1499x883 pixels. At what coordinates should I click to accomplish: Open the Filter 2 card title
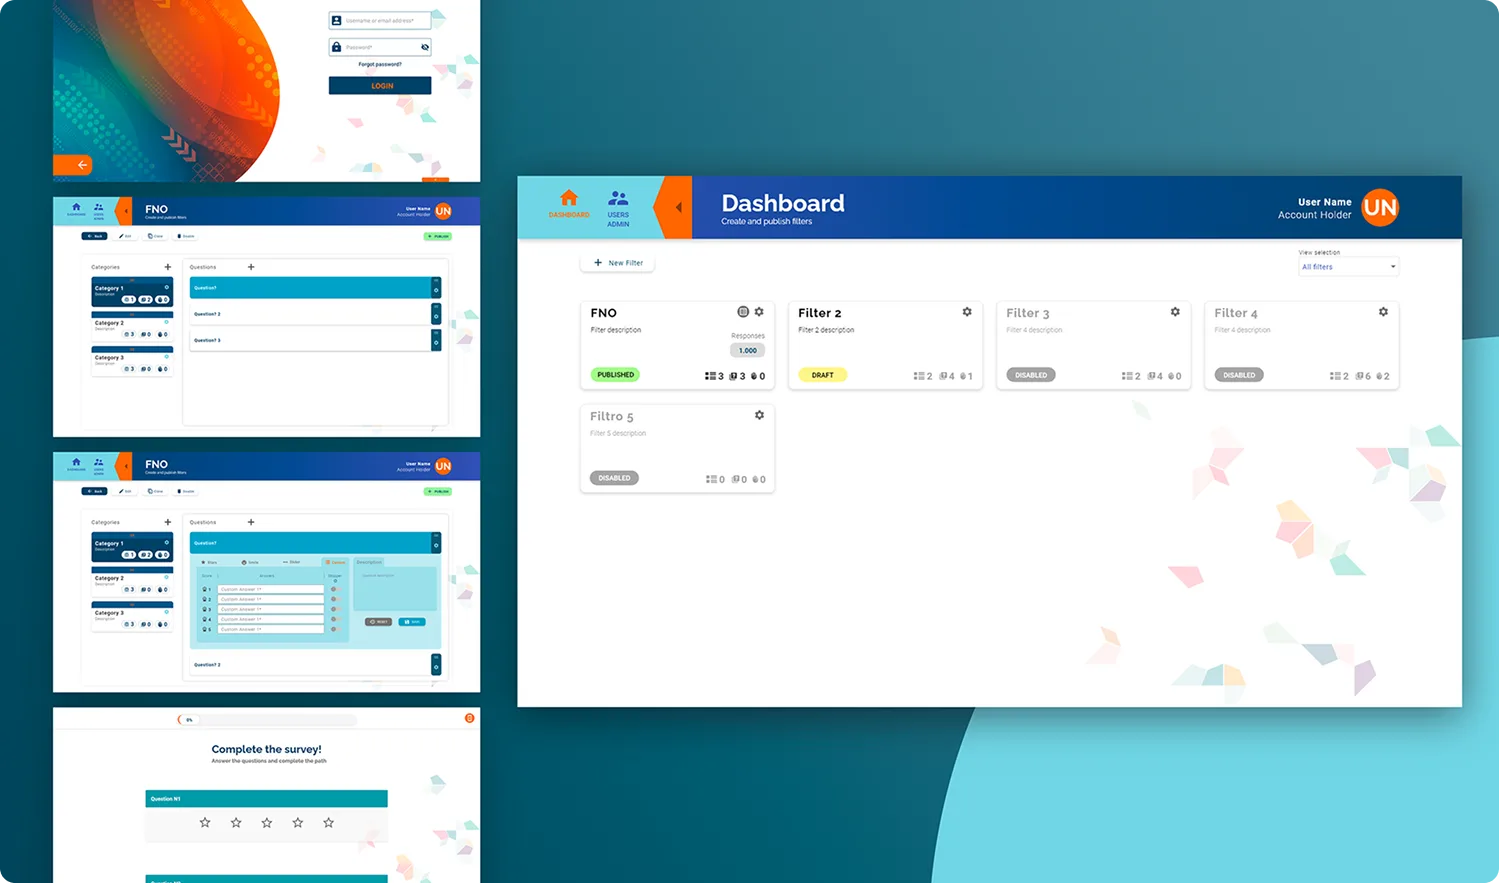(820, 313)
